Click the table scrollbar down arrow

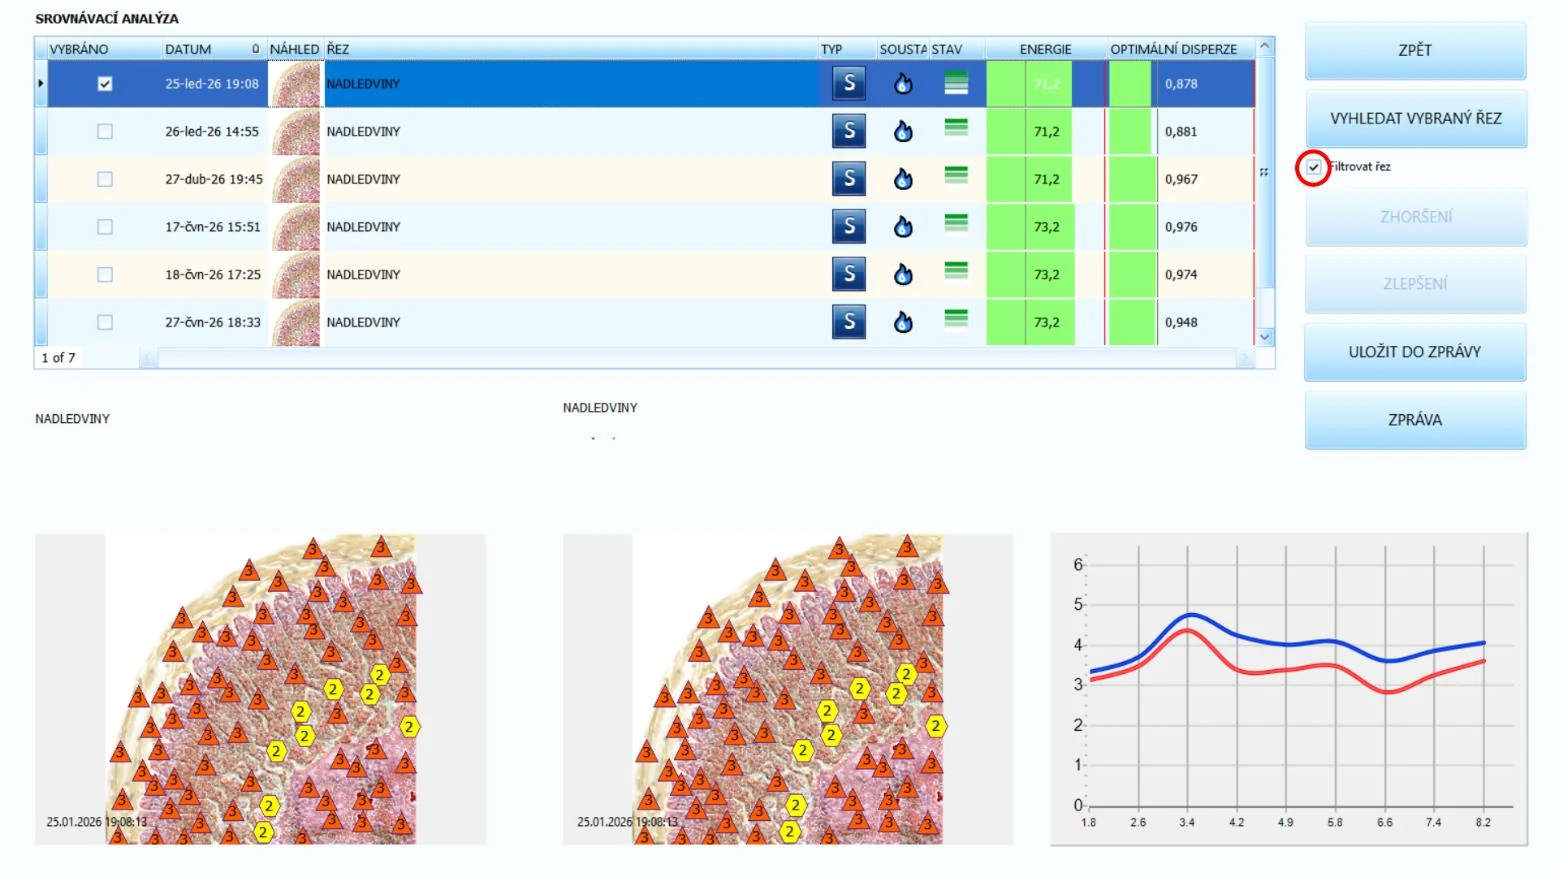point(1265,337)
